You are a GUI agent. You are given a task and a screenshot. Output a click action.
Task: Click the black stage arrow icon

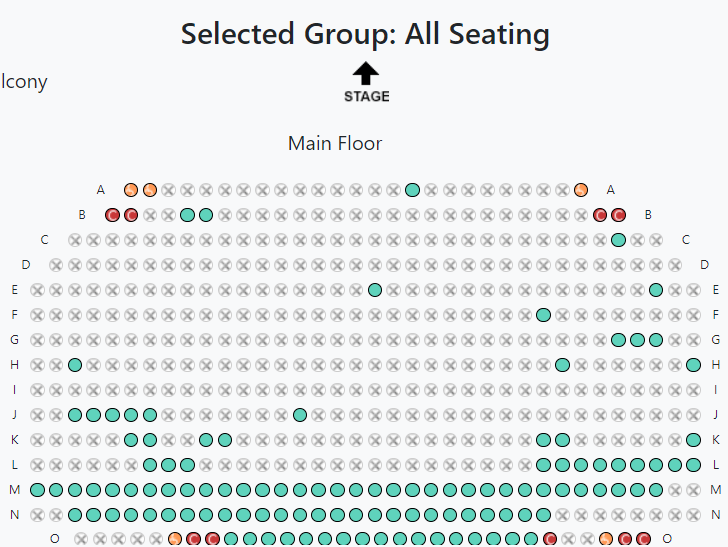click(366, 73)
